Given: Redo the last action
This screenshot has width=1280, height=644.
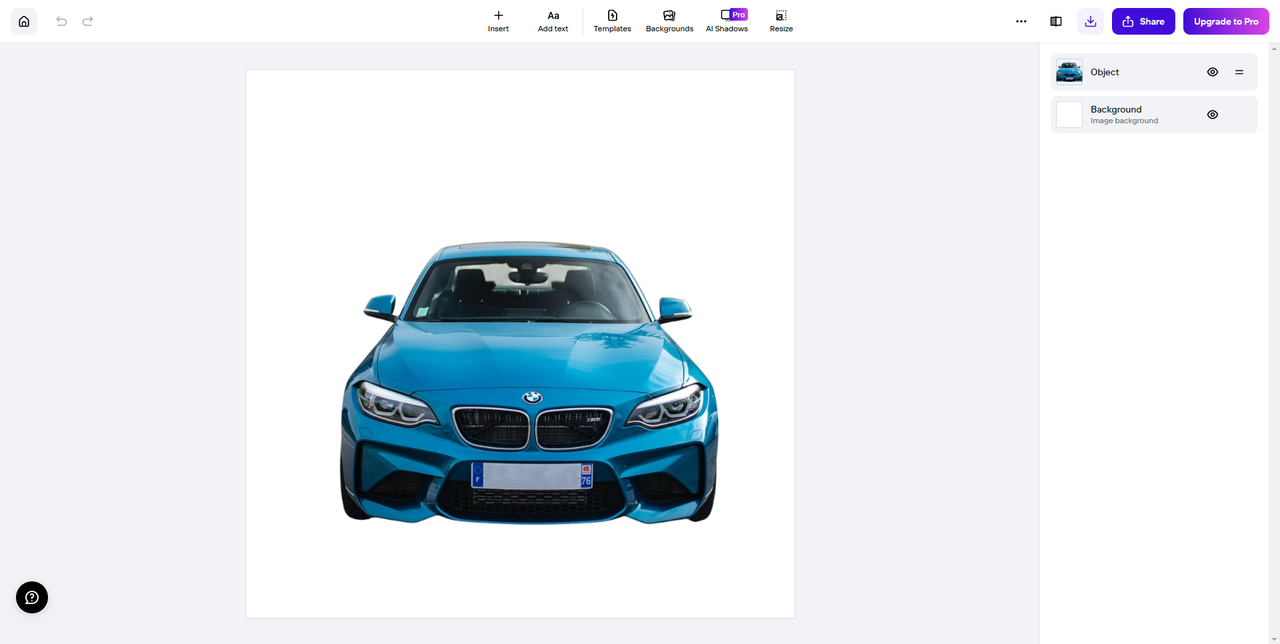Looking at the screenshot, I should [88, 21].
